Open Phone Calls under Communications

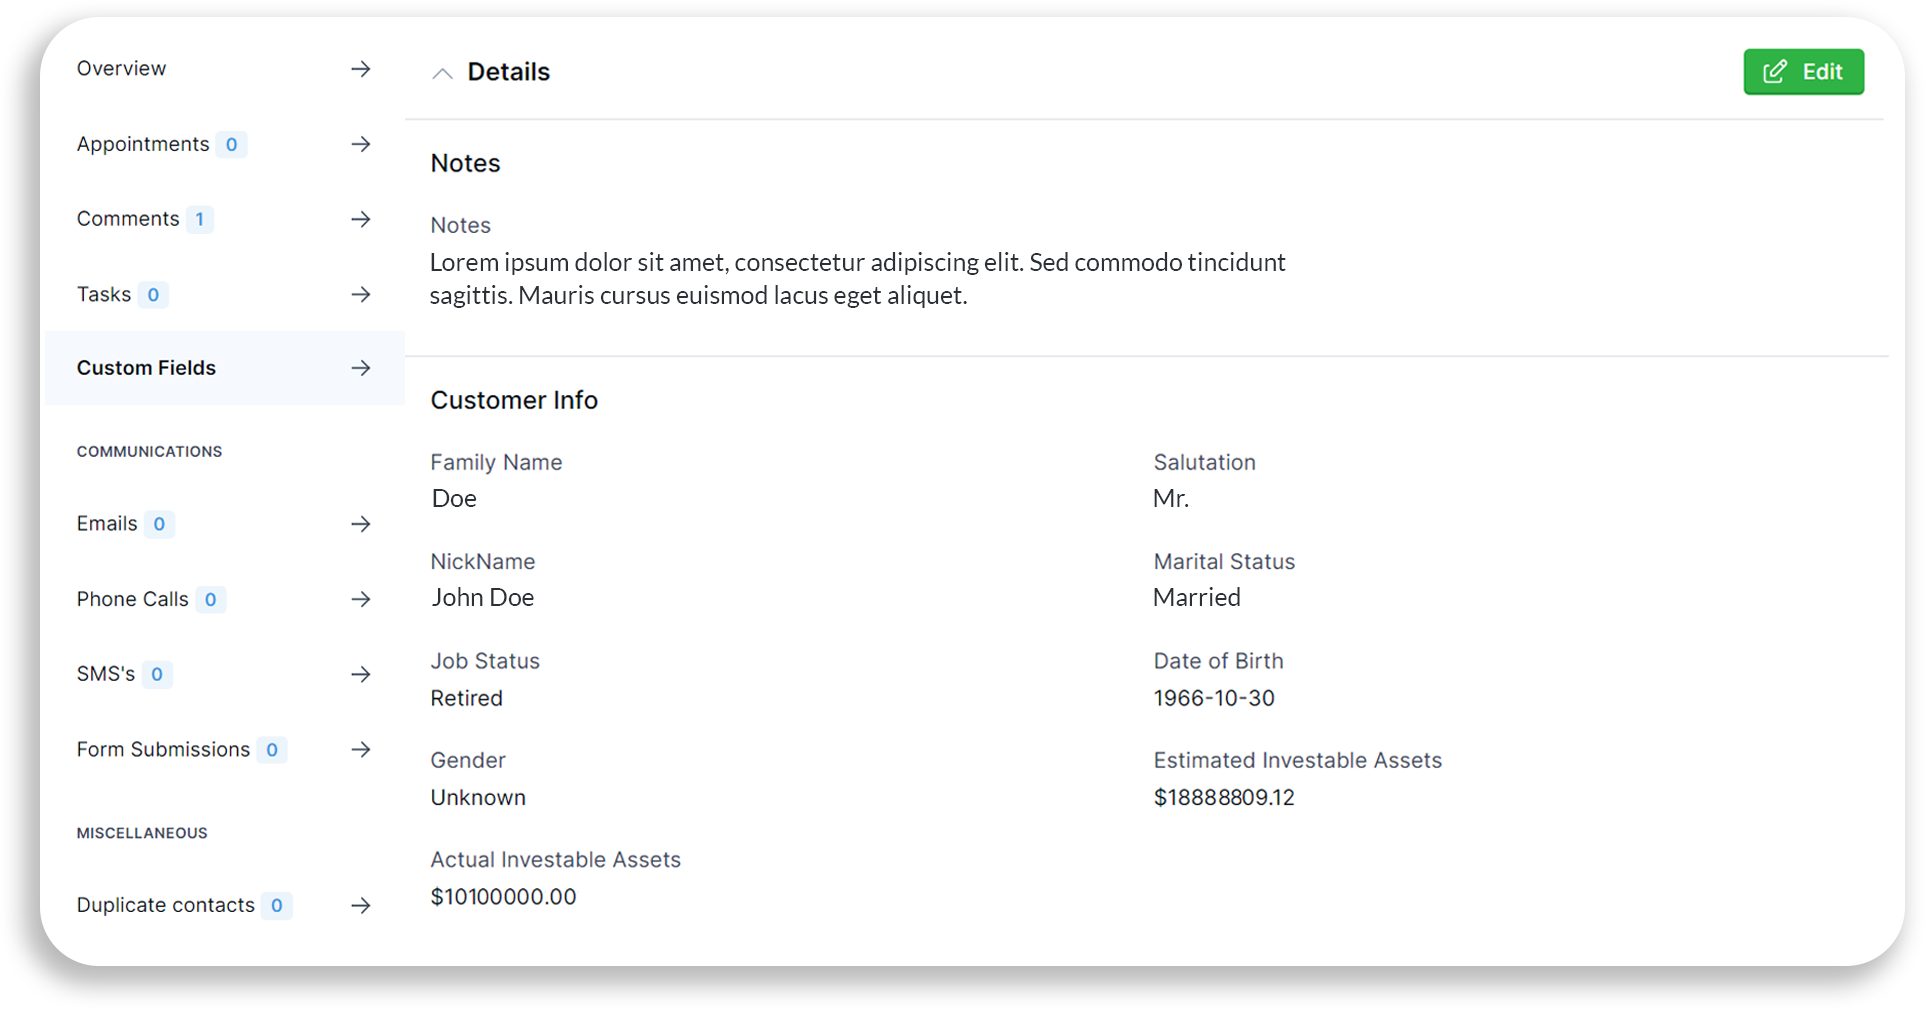[225, 599]
